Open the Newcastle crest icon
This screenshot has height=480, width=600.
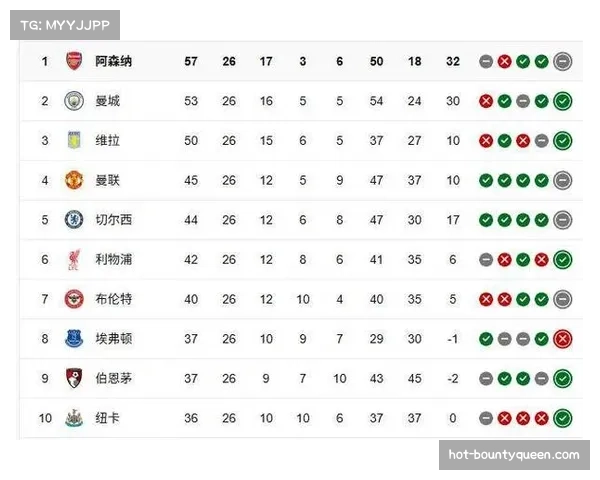click(x=75, y=418)
